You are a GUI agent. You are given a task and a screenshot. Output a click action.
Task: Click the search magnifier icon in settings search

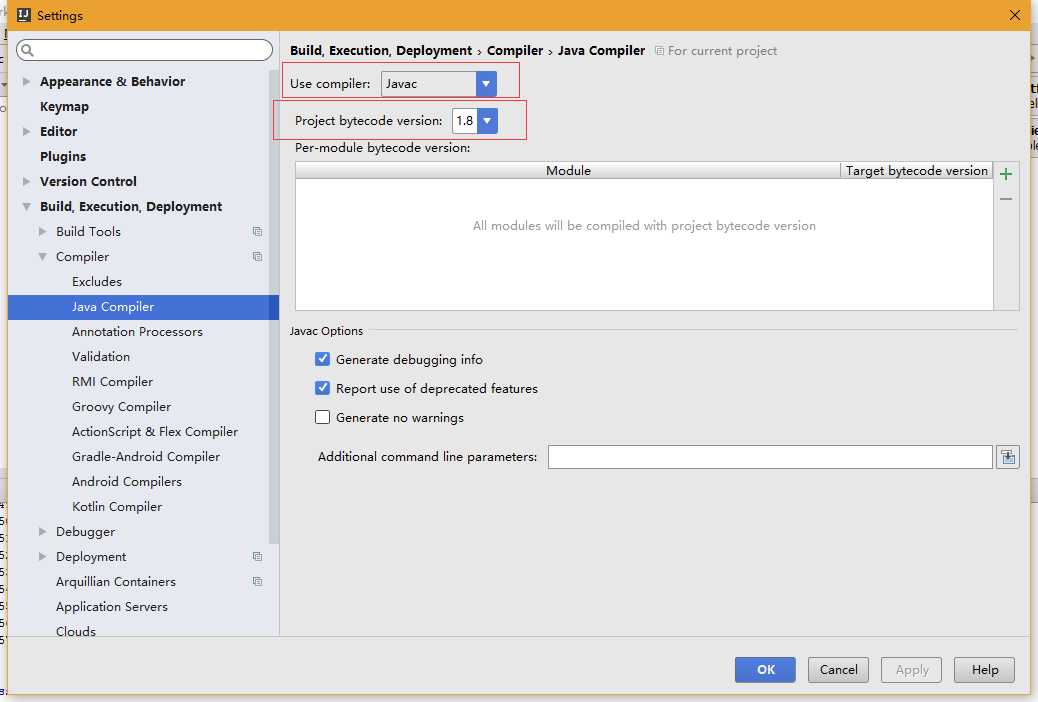(x=27, y=50)
